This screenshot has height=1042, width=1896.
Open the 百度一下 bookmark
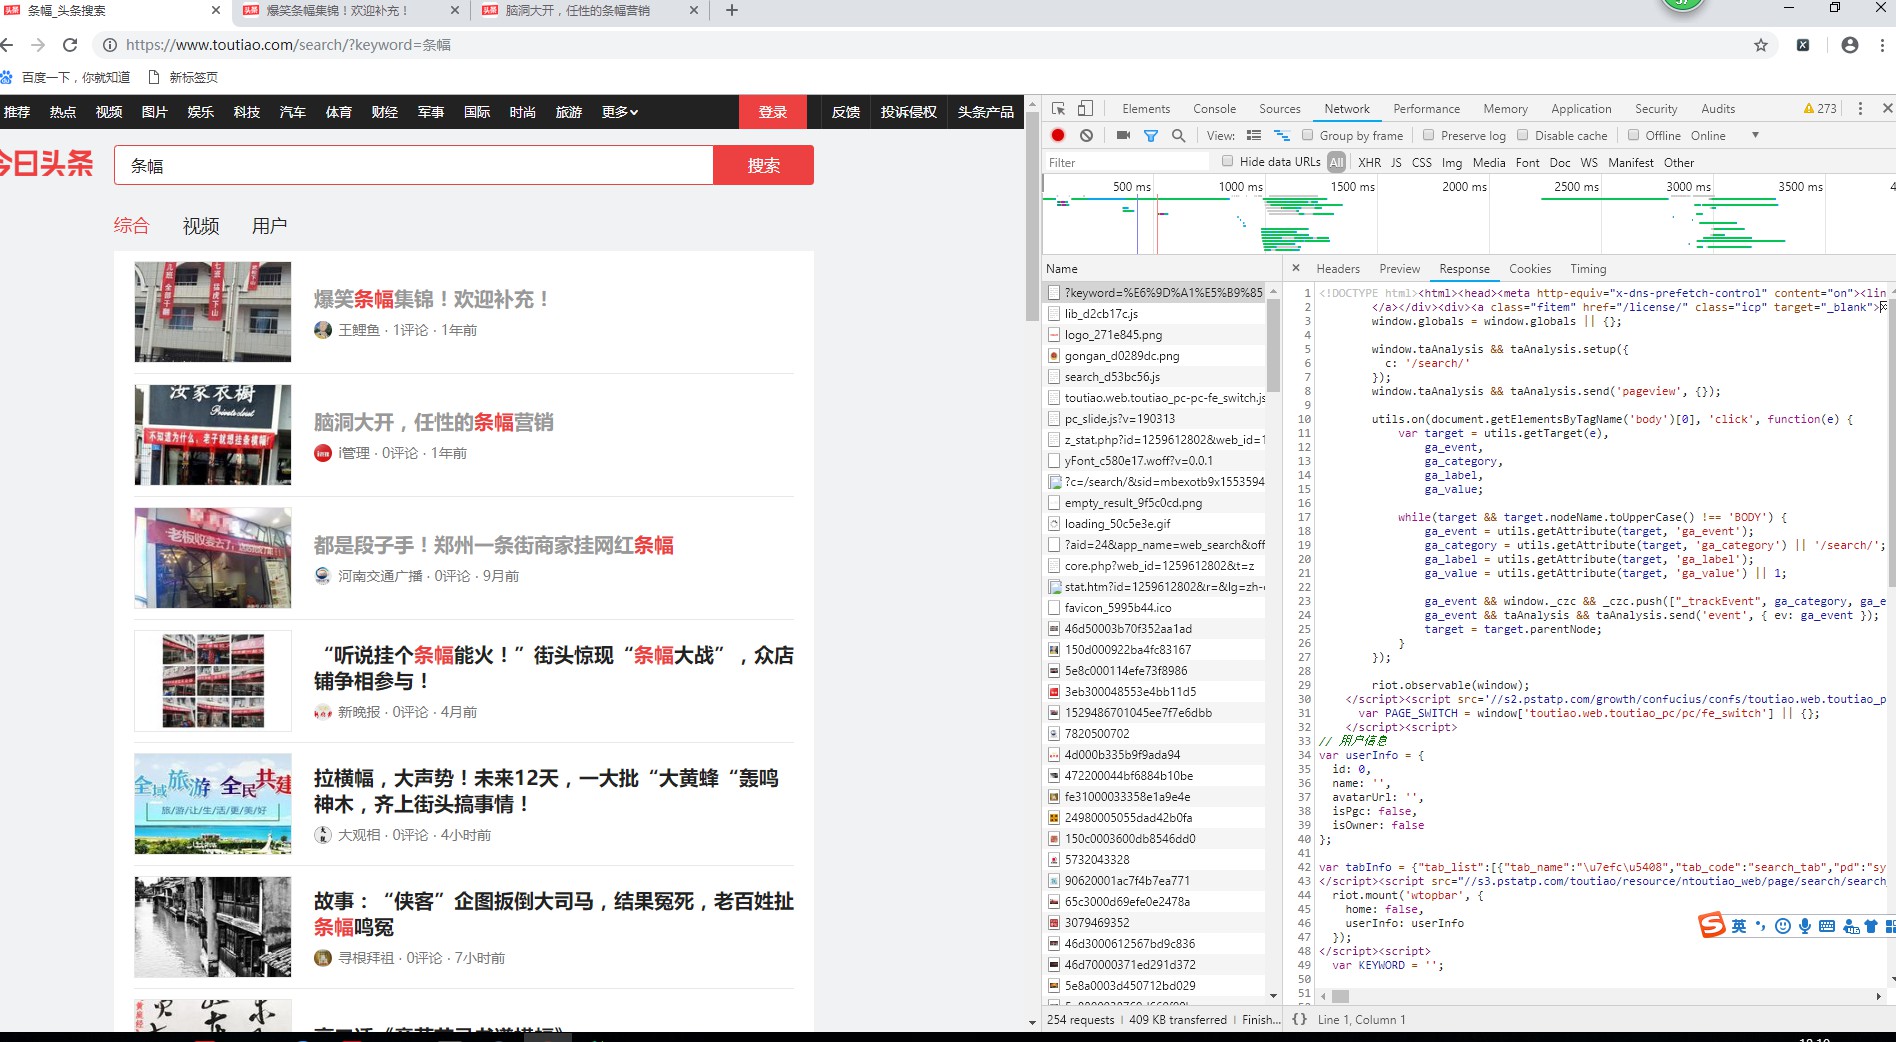pos(66,77)
